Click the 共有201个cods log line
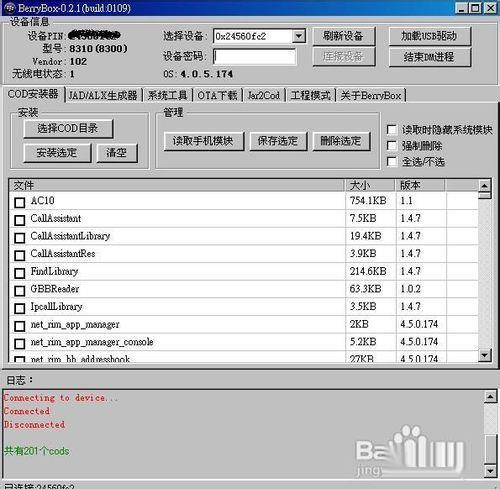500x489 pixels. pyautogui.click(x=37, y=451)
